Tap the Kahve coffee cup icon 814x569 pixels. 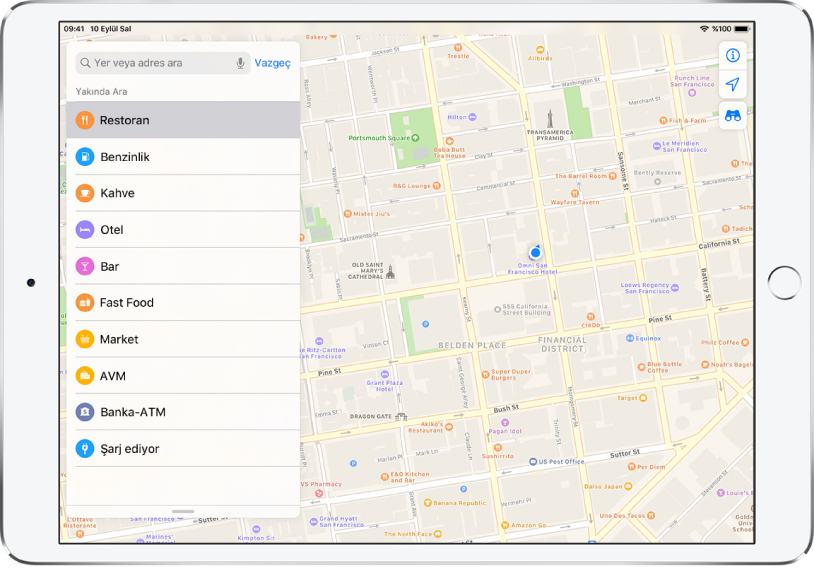tap(85, 193)
